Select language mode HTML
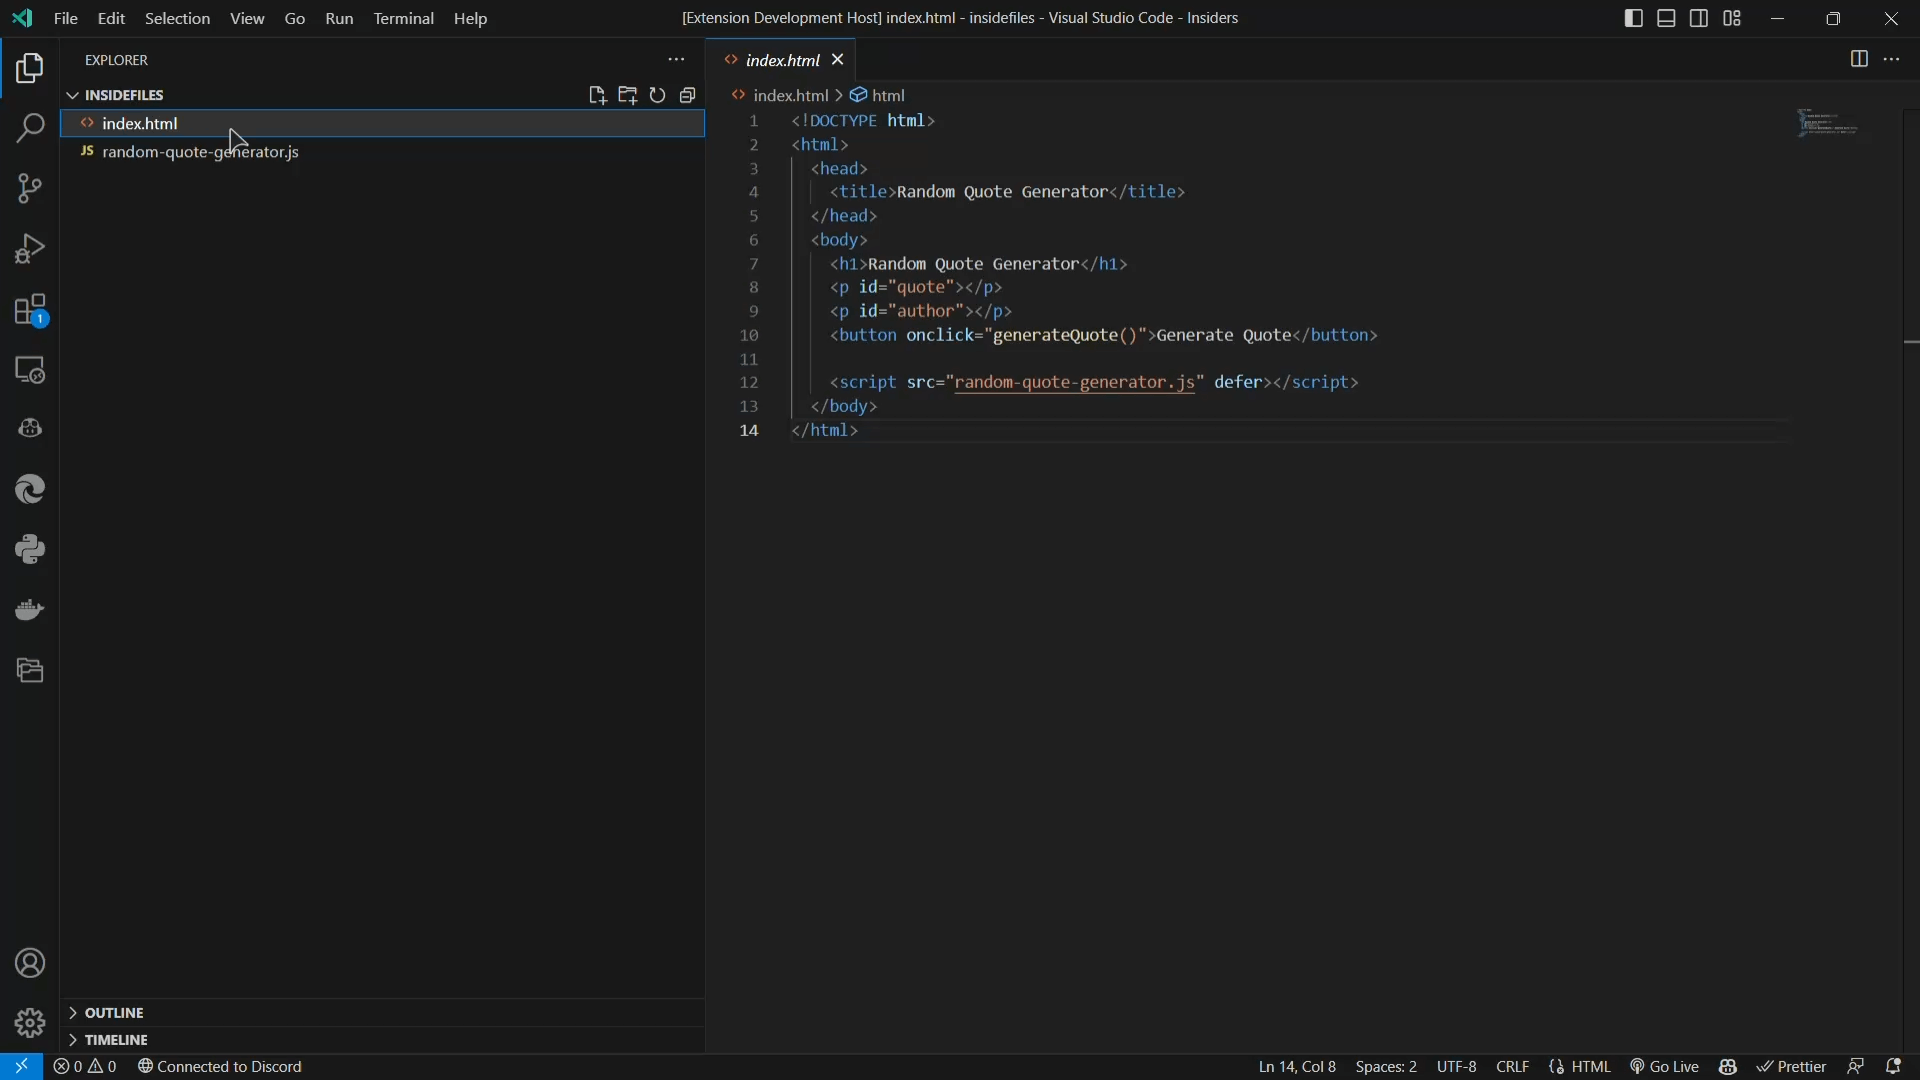 pyautogui.click(x=1581, y=1067)
